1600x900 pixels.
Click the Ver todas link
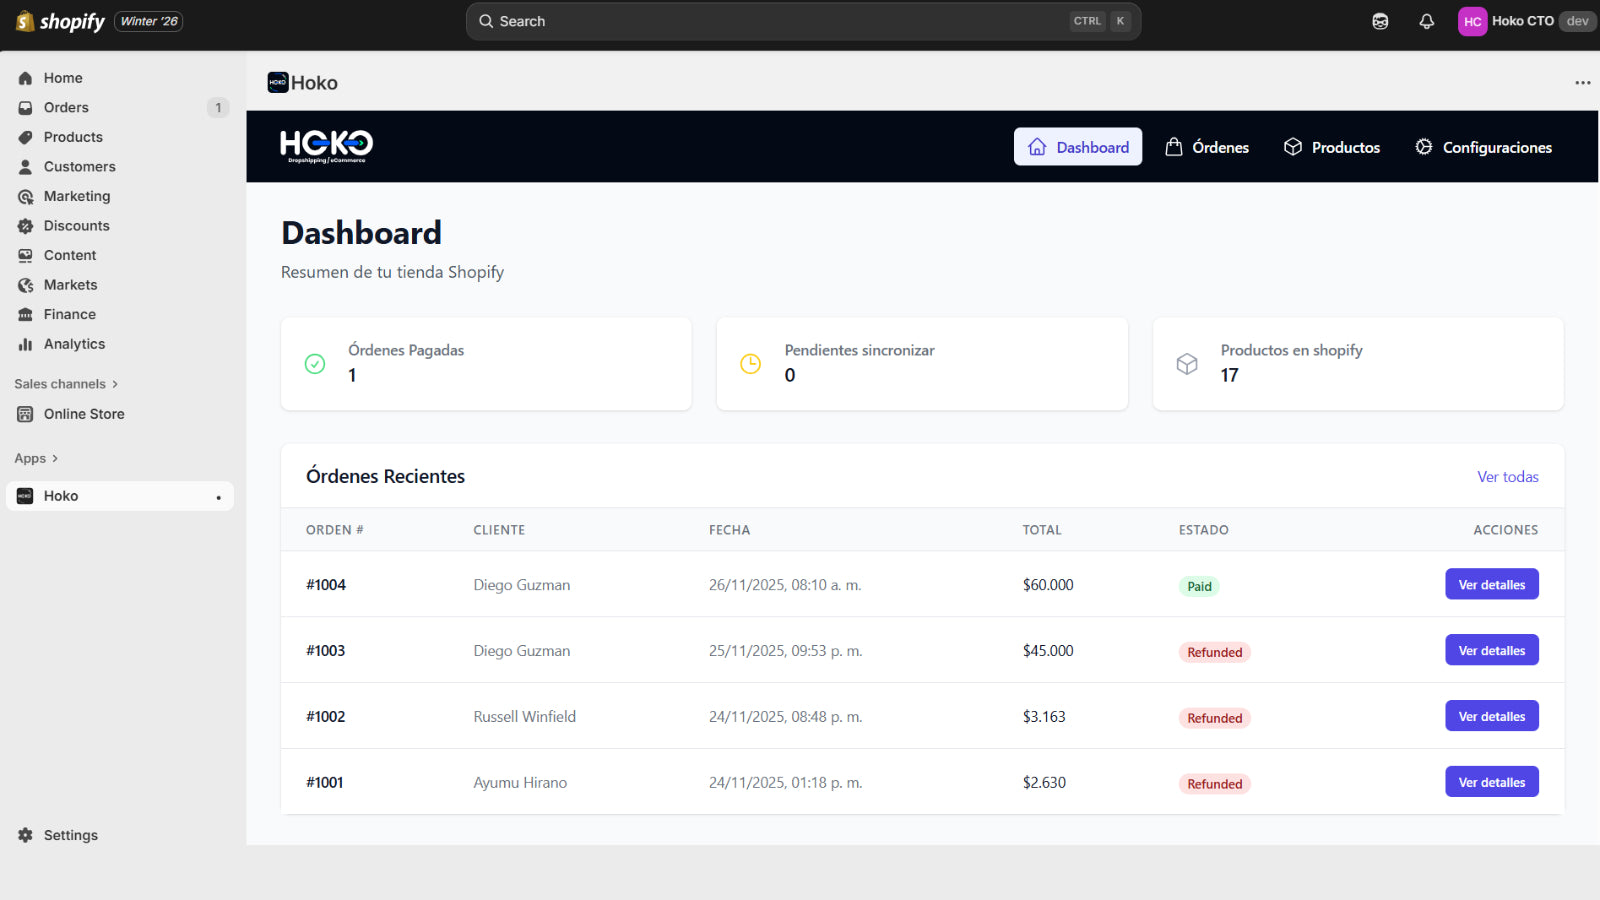1508,477
